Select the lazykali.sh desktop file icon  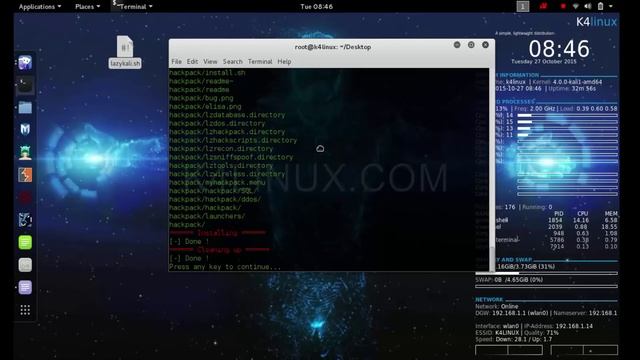point(125,52)
